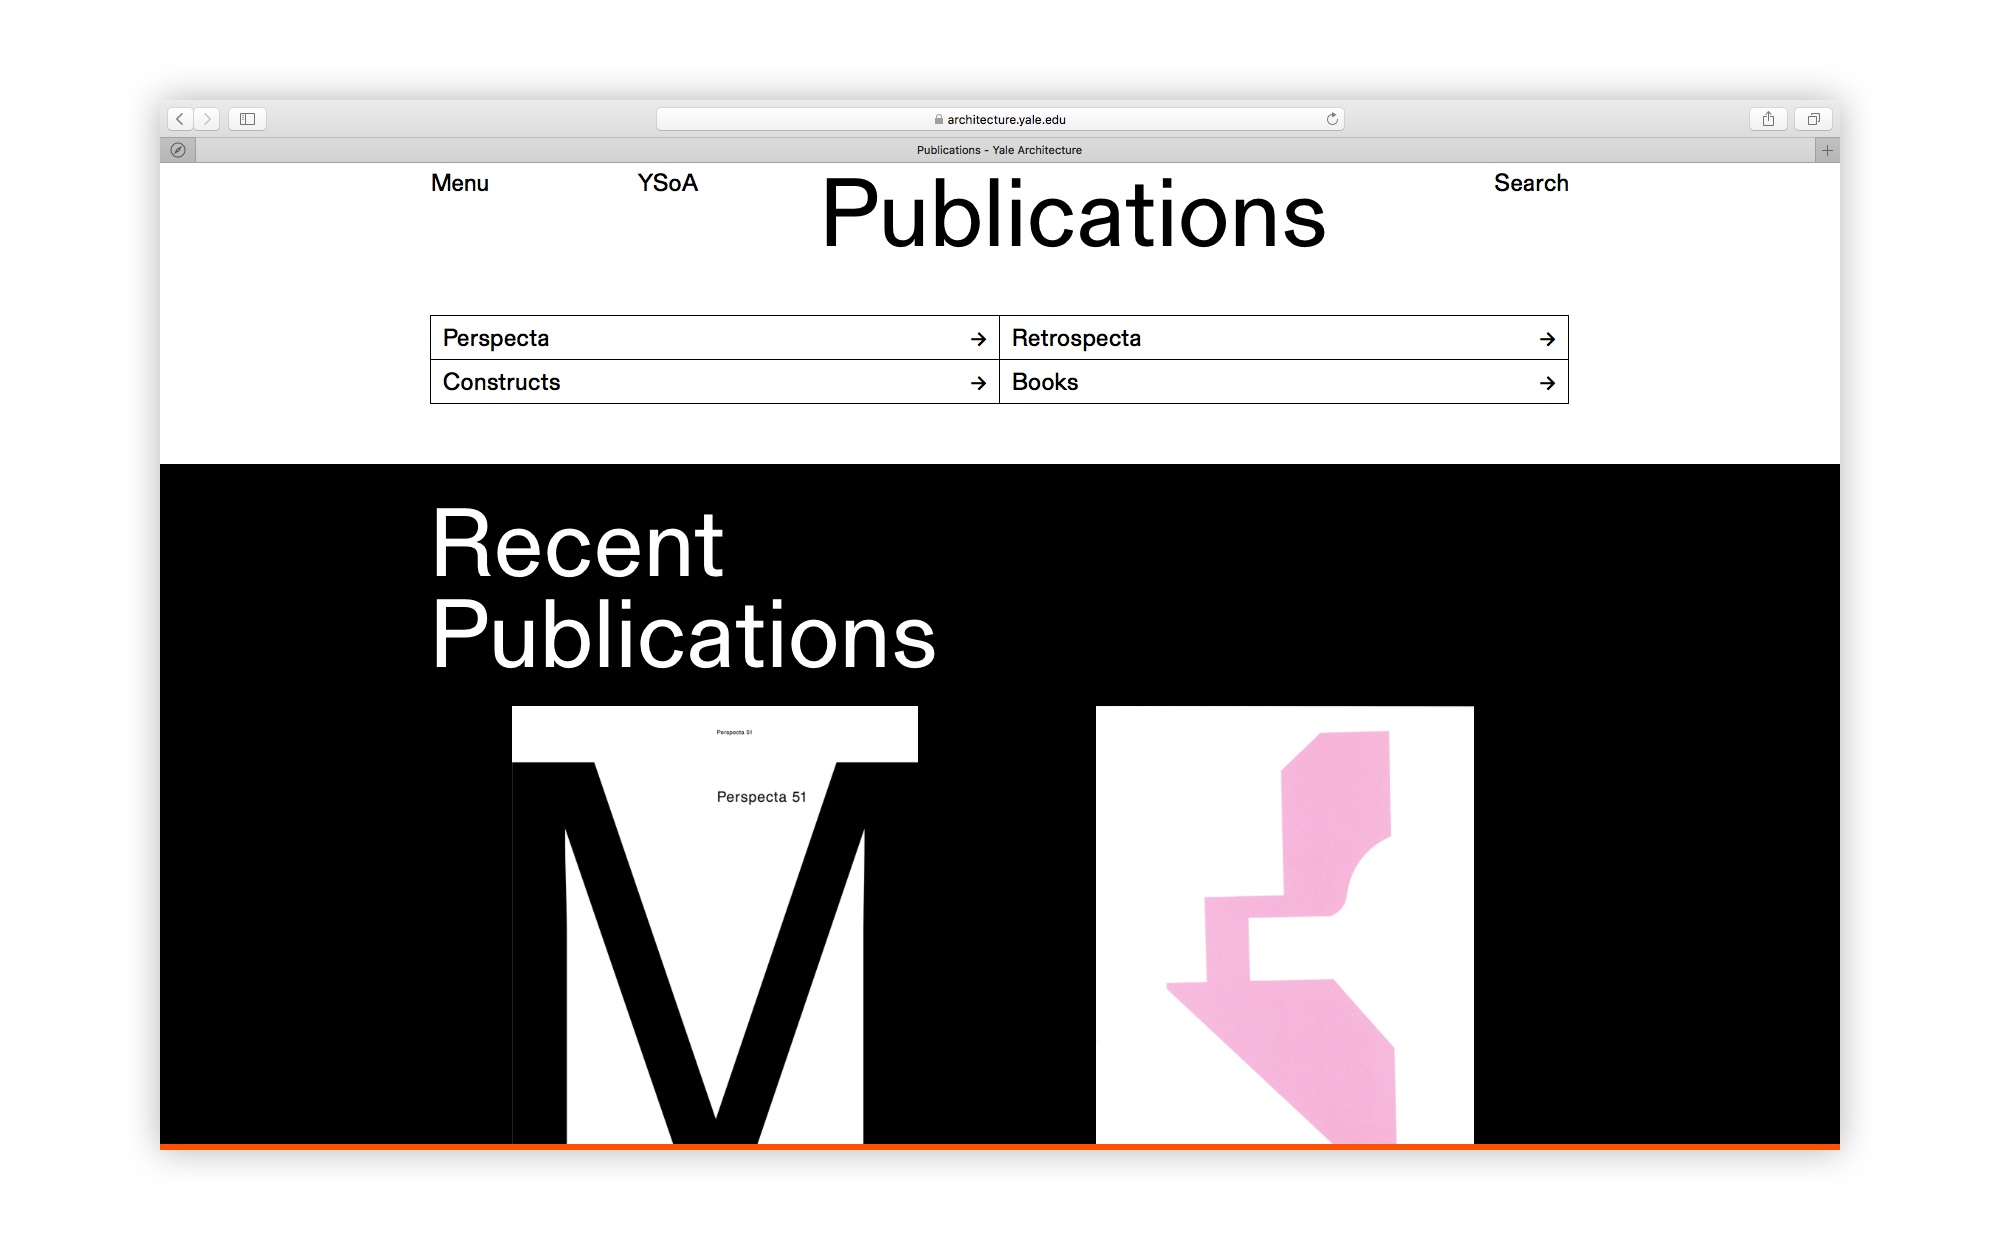The height and width of the screenshot is (1250, 2000).
Task: Click the compass icon on tab bar
Action: coord(178,150)
